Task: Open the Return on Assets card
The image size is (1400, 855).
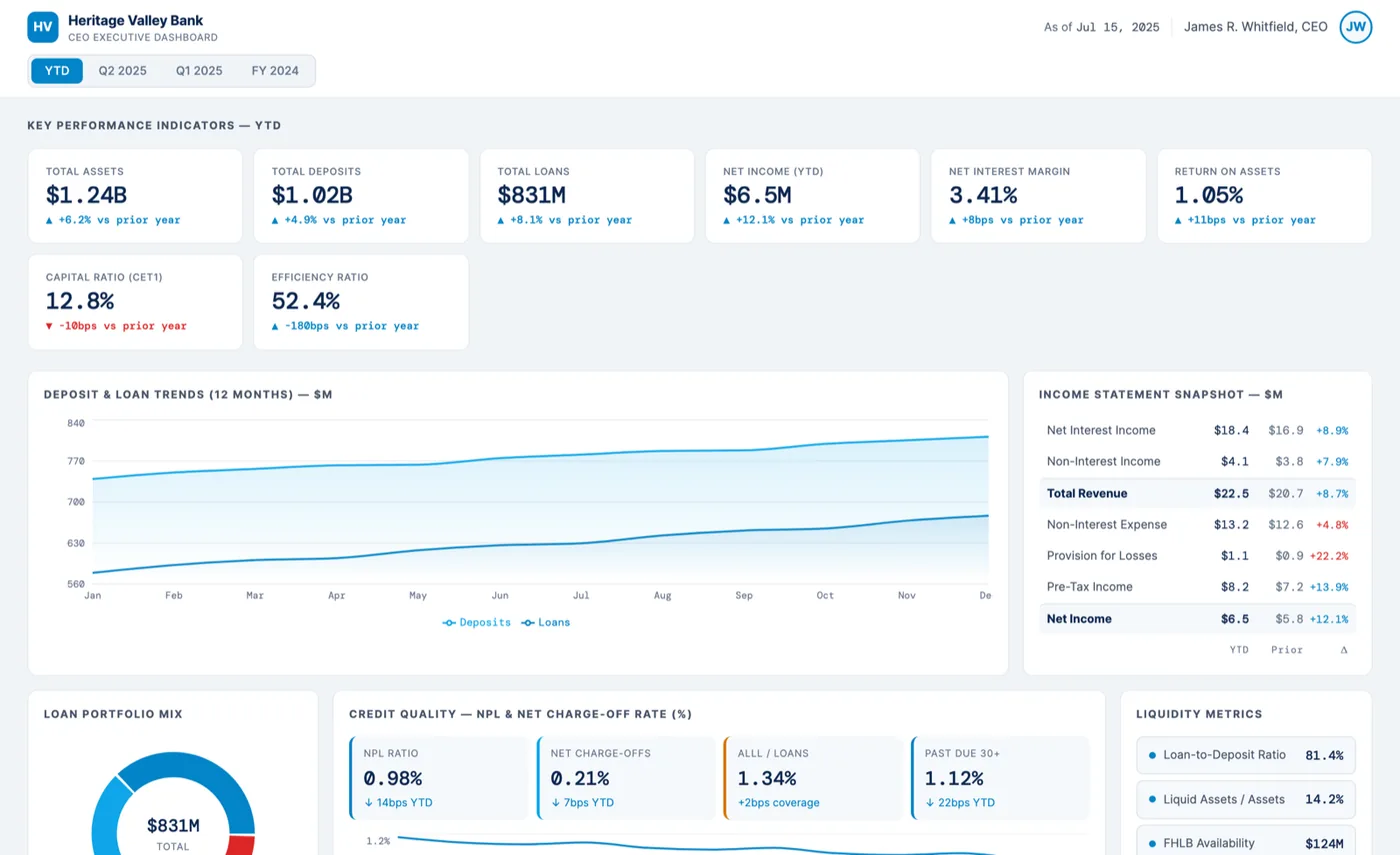Action: tap(1264, 196)
